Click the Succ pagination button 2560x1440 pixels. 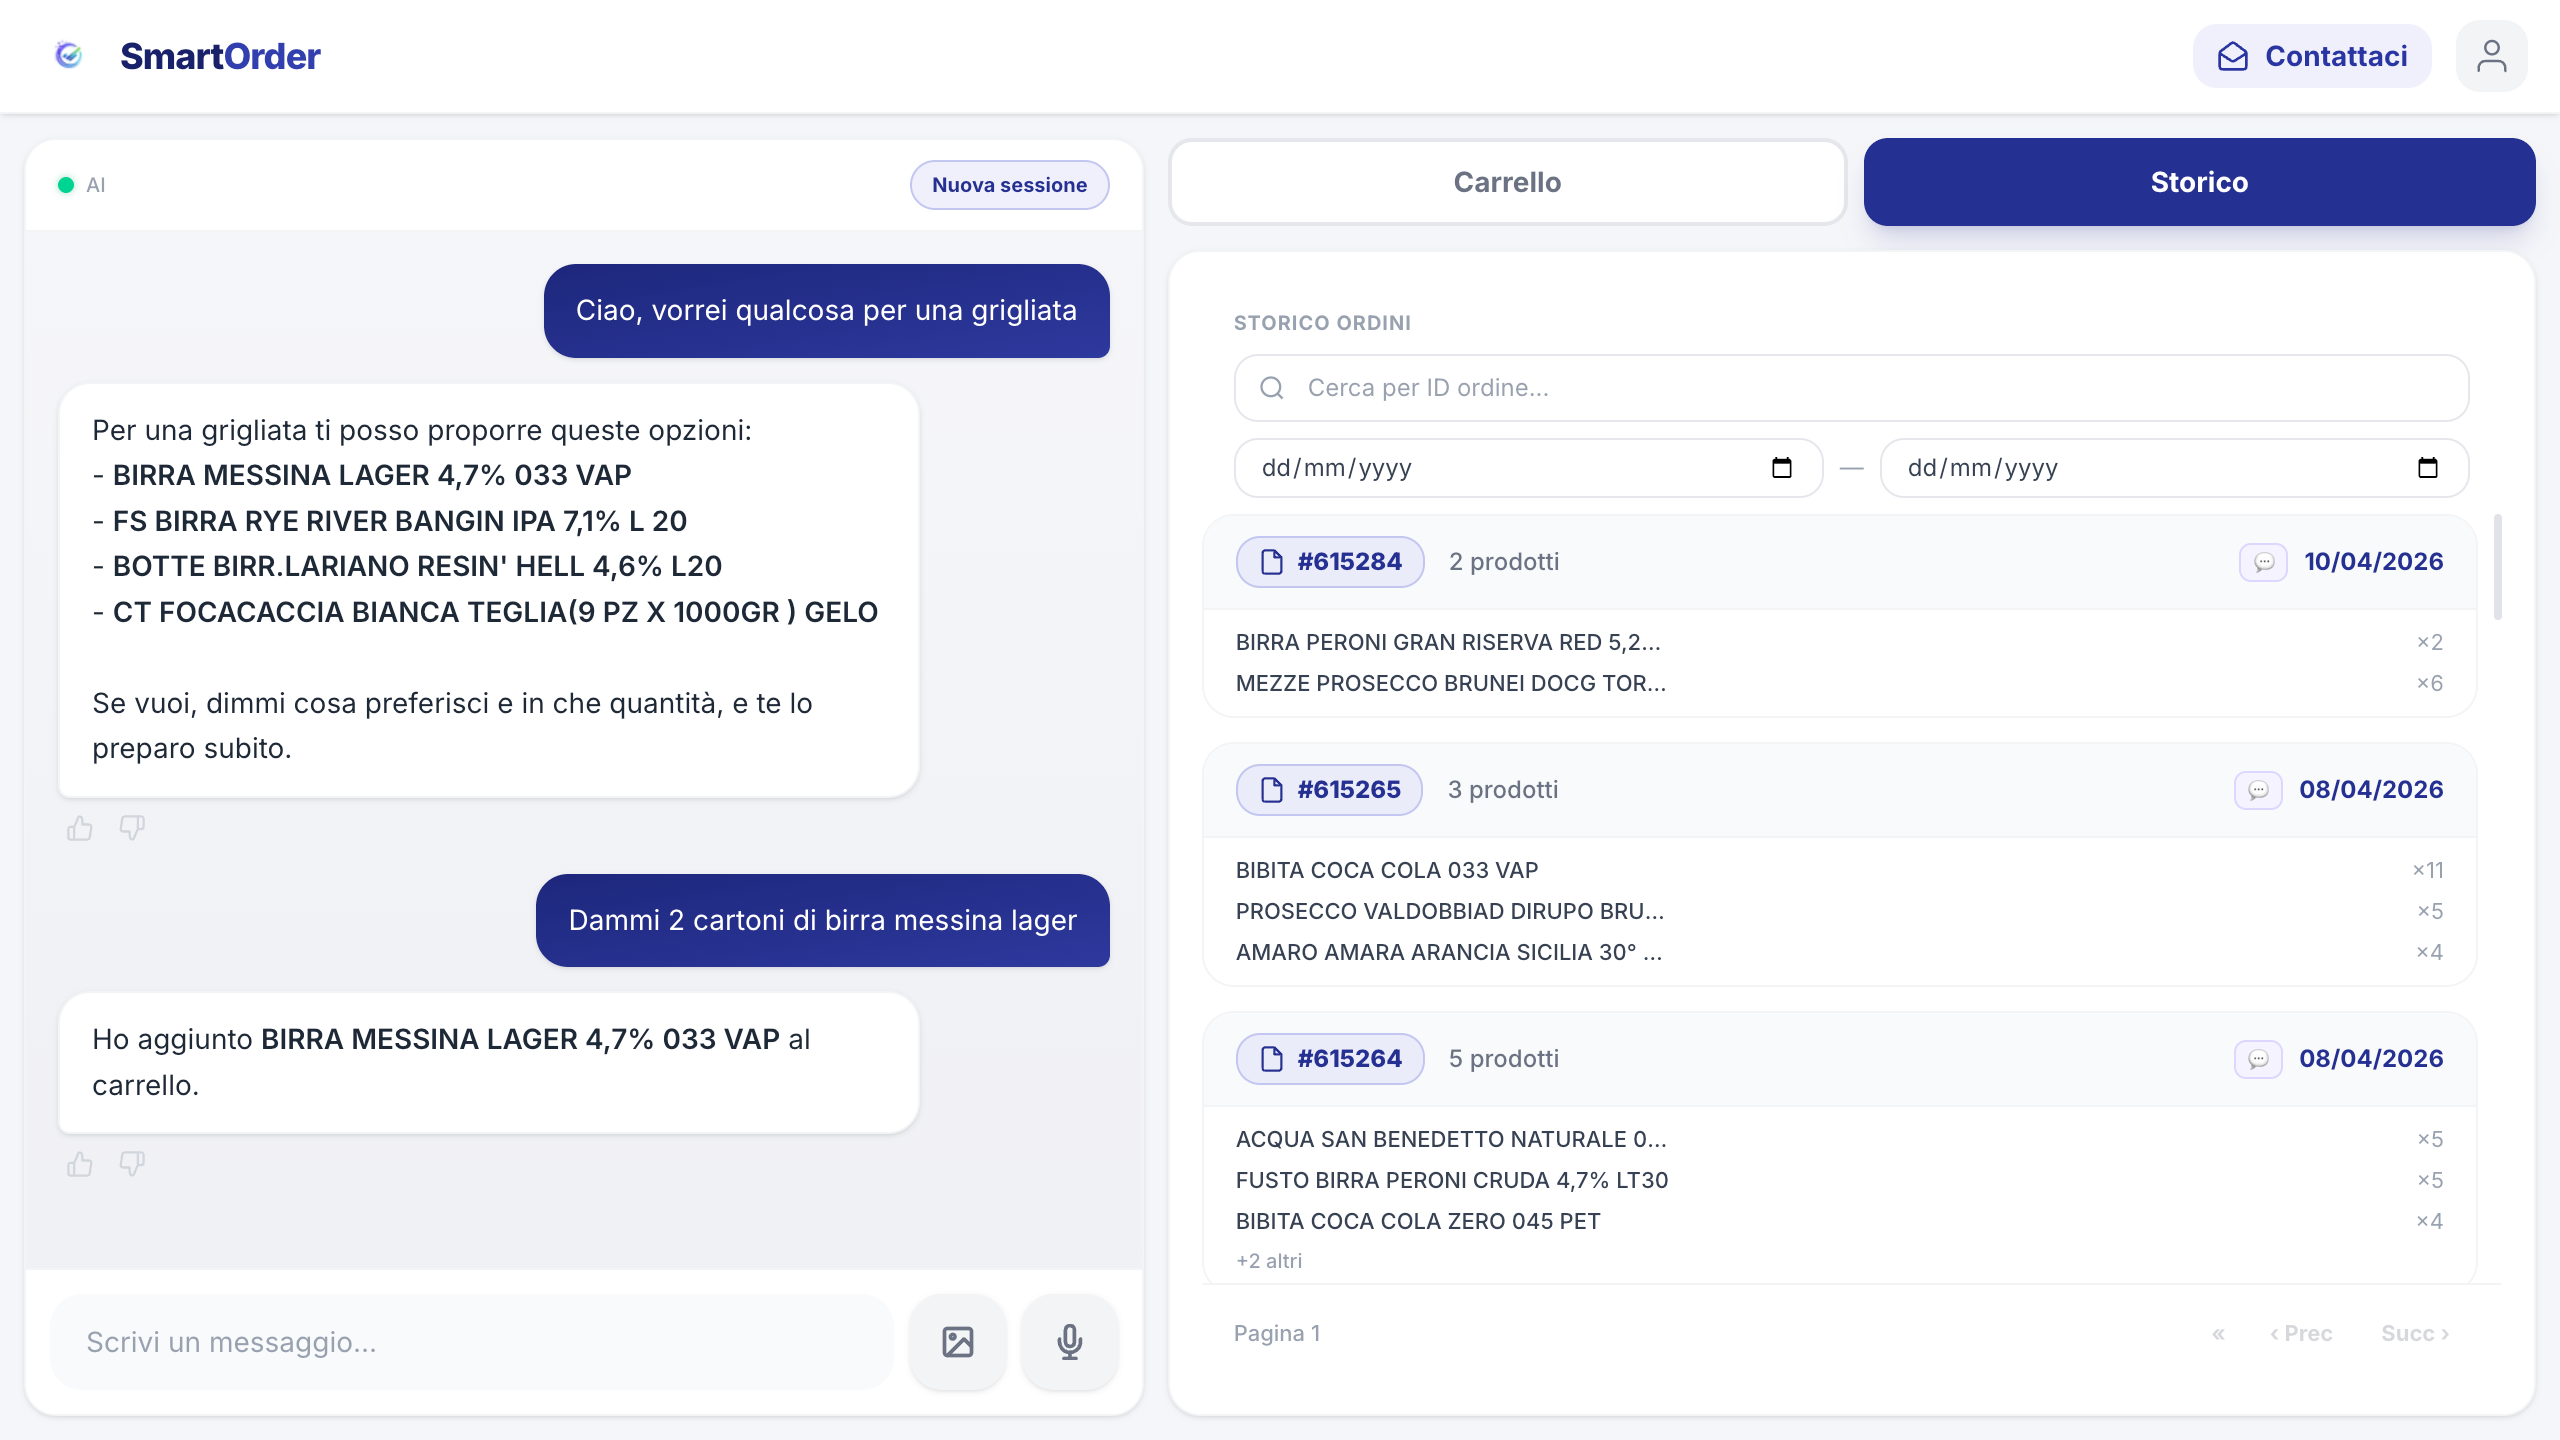coord(2414,1334)
